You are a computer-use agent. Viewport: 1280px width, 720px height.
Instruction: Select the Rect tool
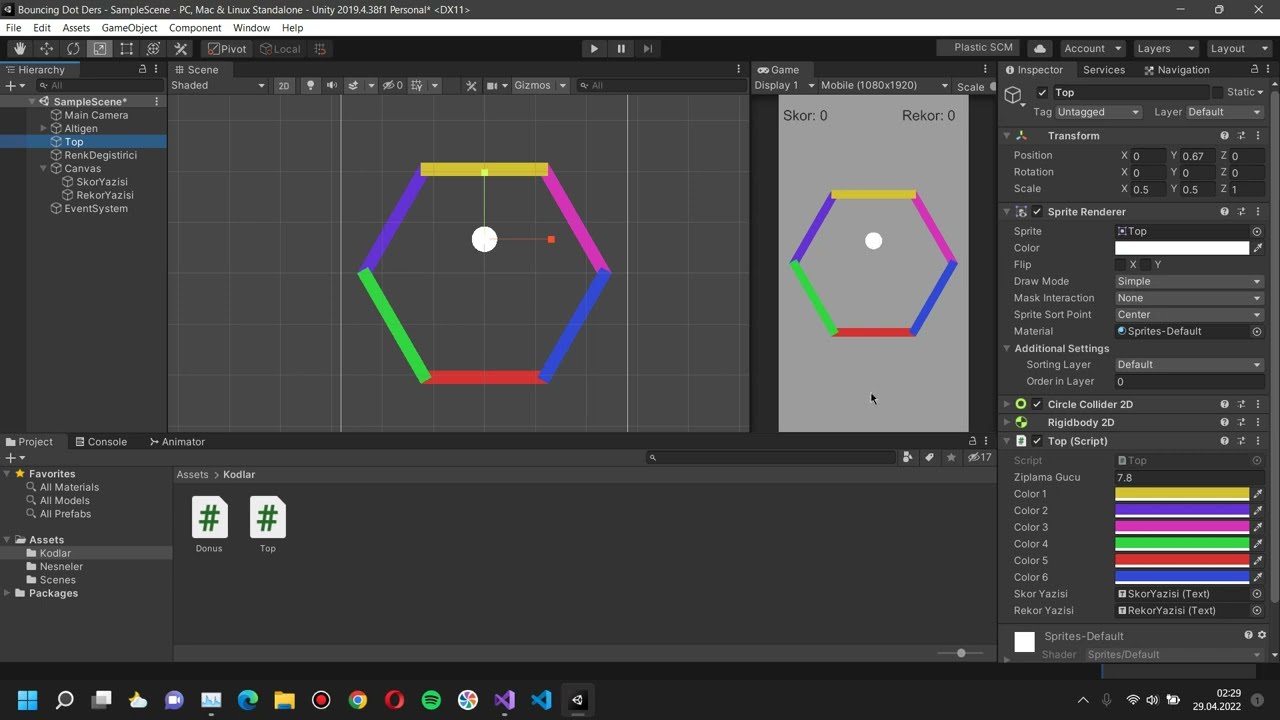(127, 48)
